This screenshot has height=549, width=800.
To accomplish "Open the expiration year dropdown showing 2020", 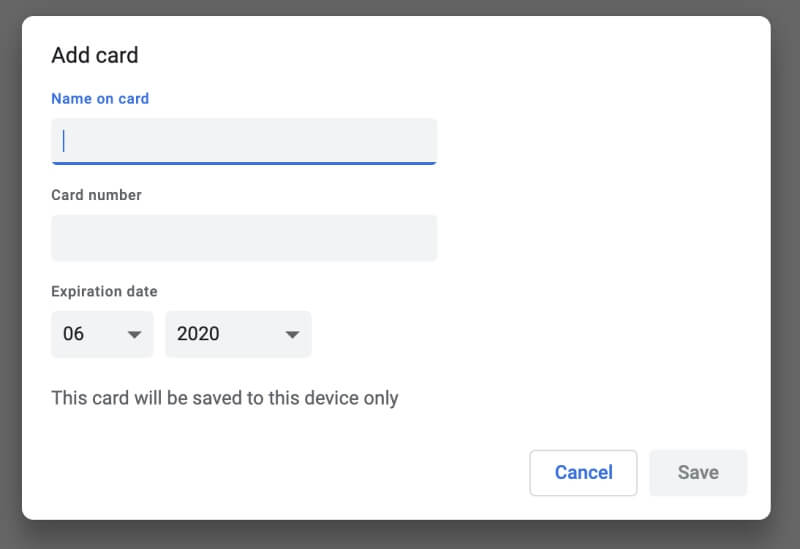I will click(238, 334).
